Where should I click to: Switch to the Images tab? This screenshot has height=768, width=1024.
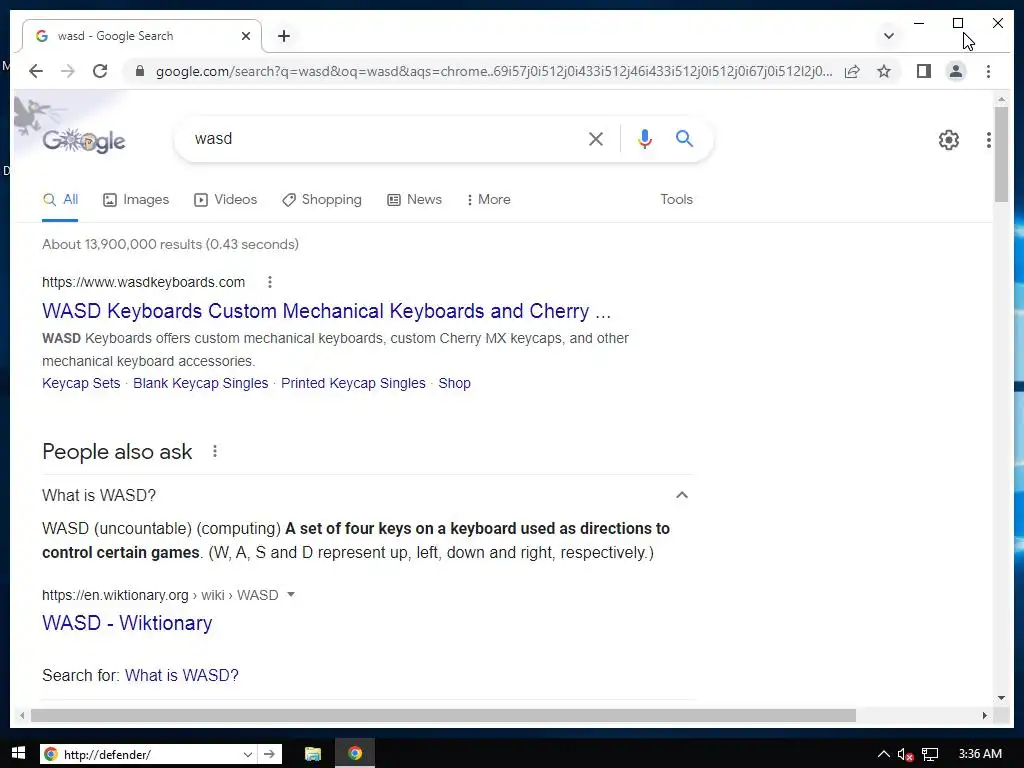point(136,200)
